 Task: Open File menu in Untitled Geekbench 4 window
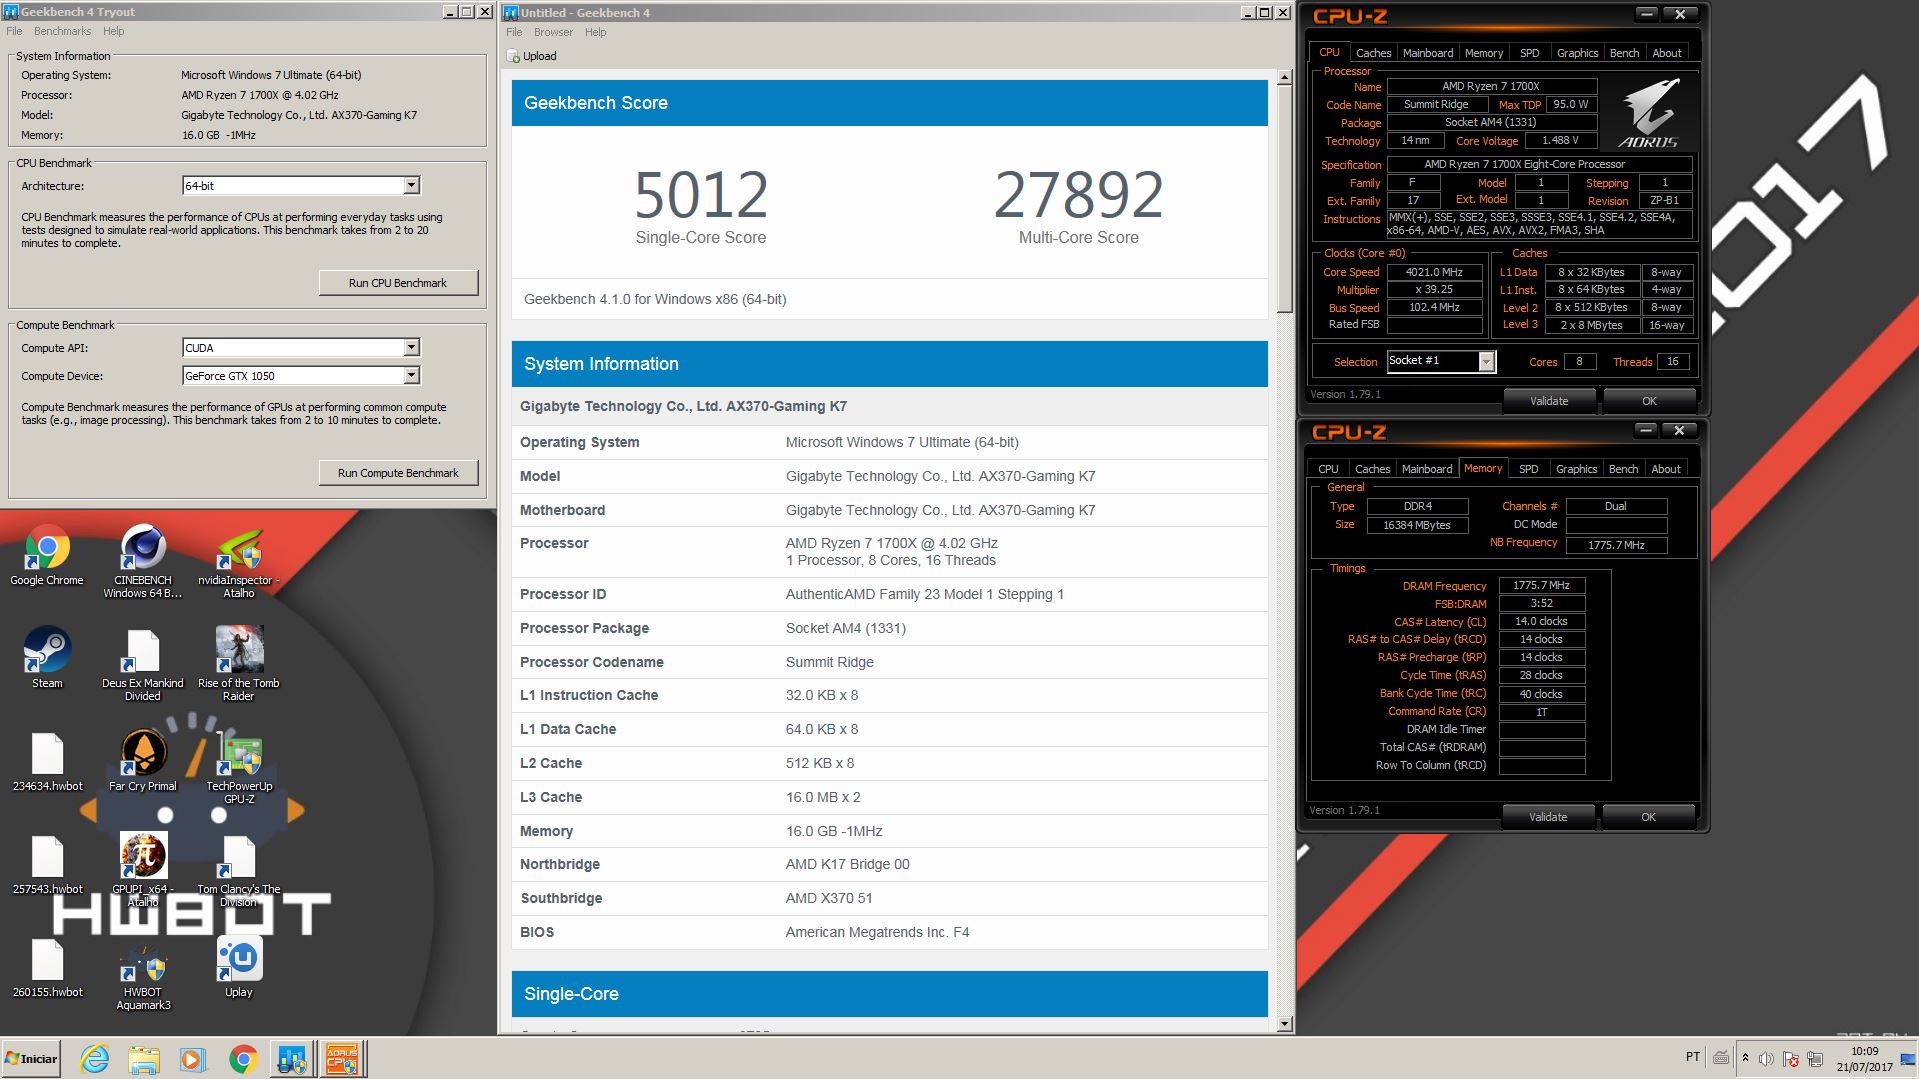(514, 32)
